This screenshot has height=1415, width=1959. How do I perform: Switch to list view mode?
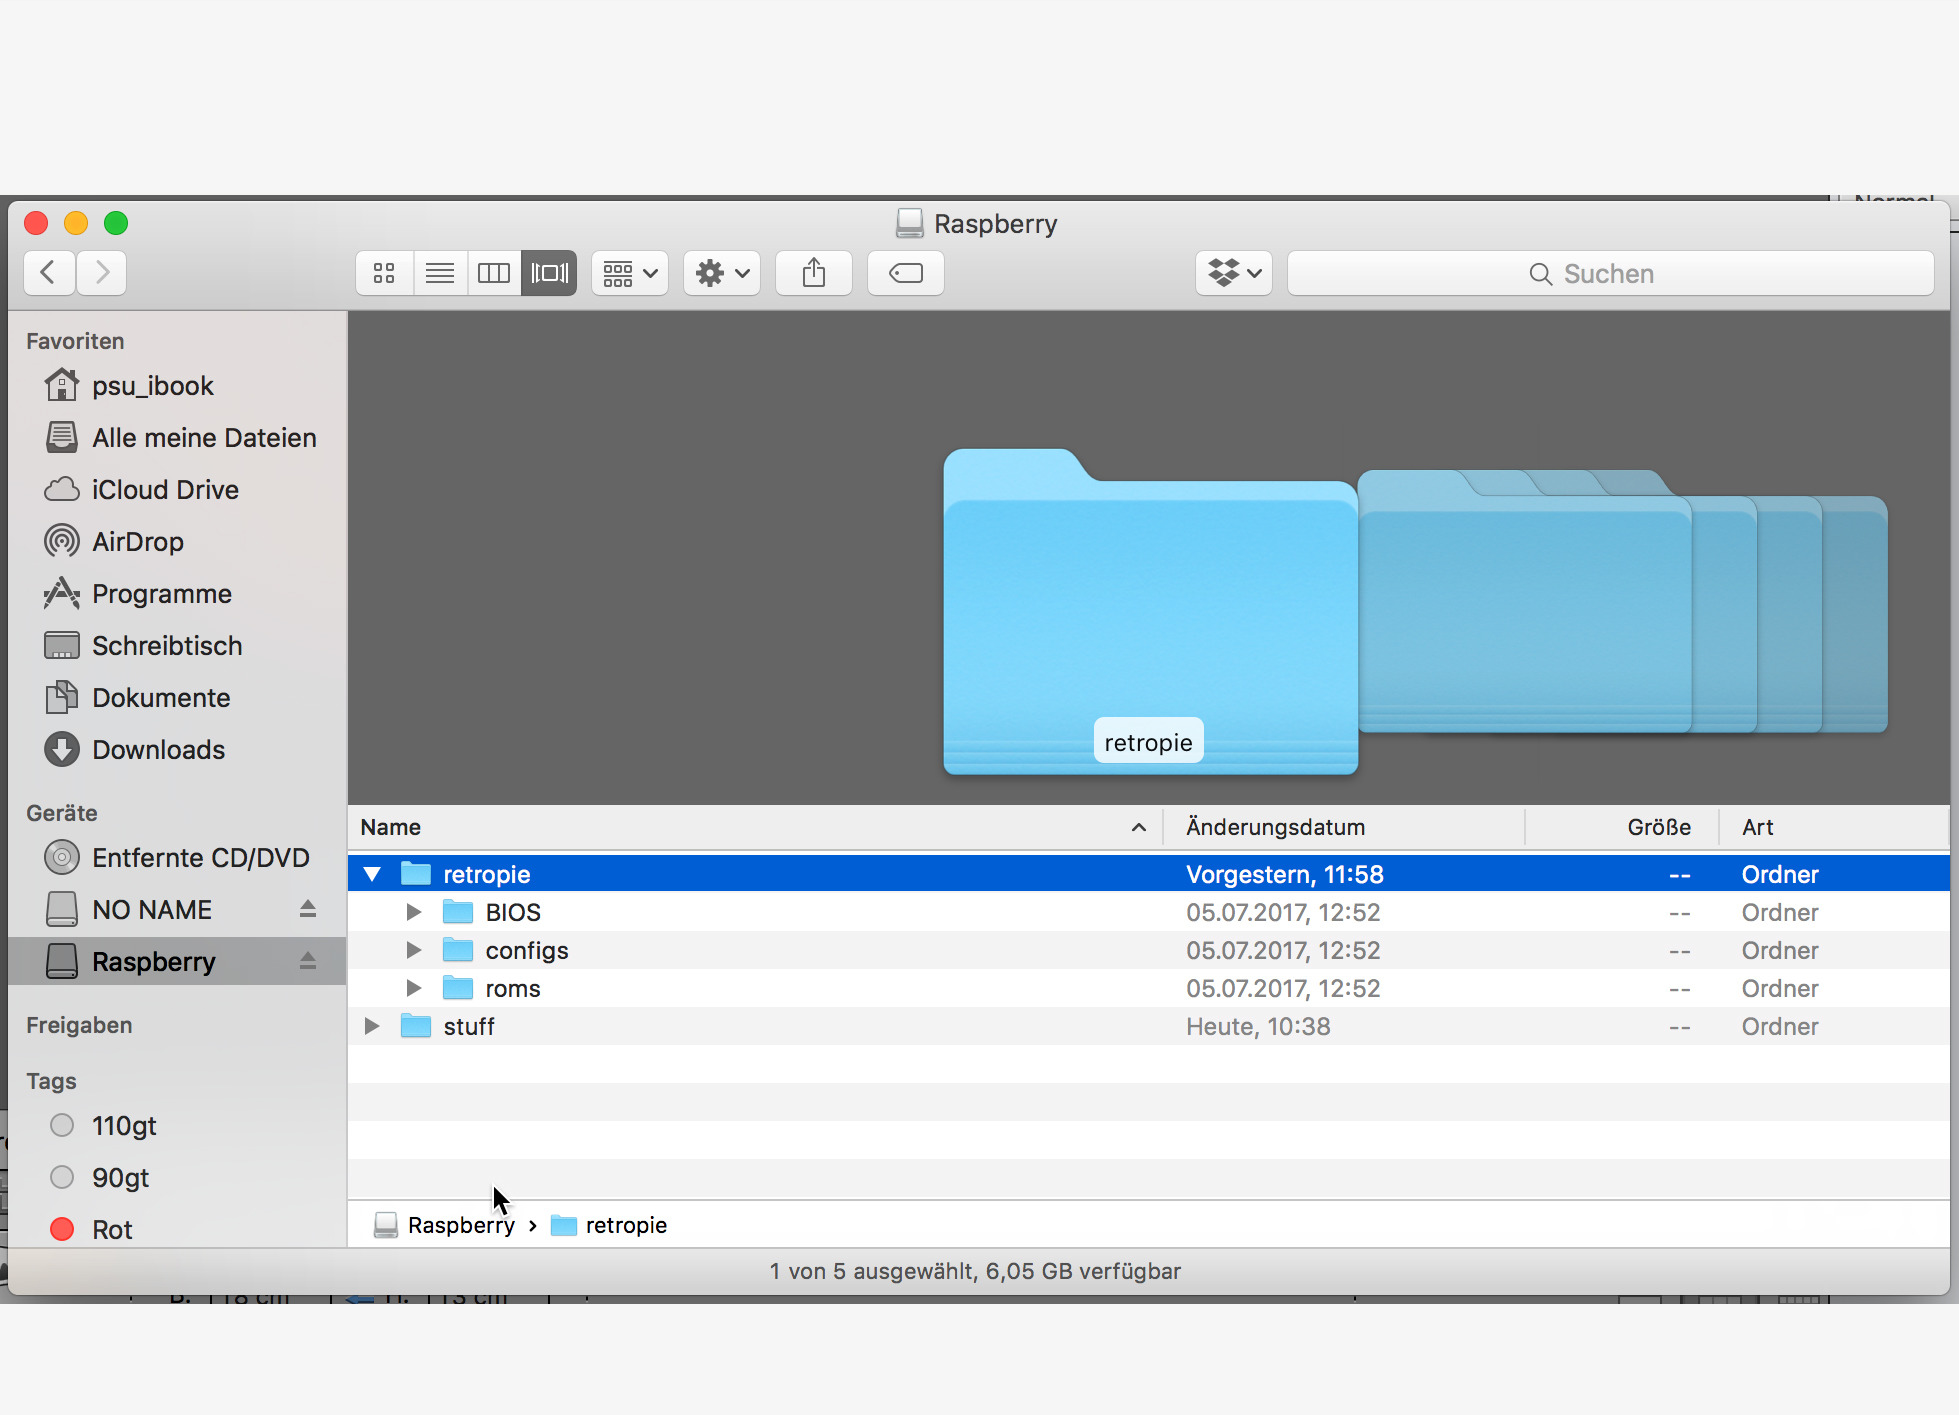coord(440,273)
